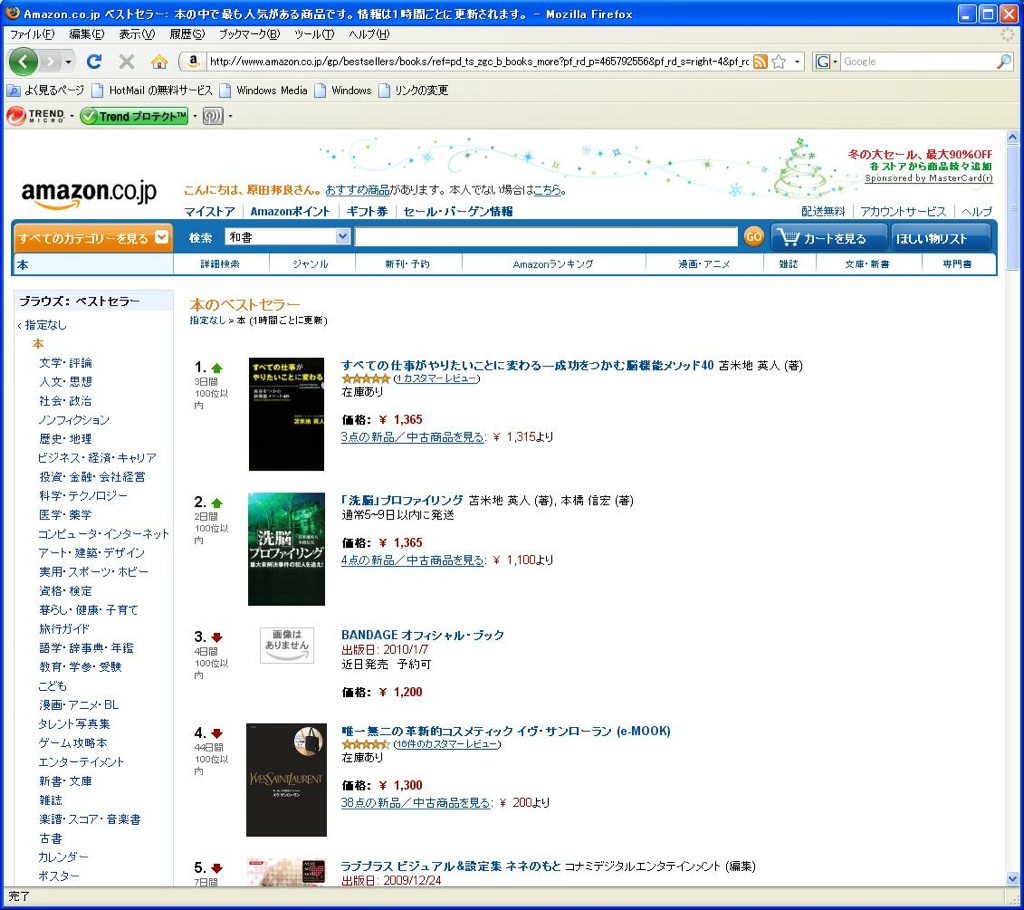Click the Amazonポイント link
Screen dimensions: 1024x910
click(290, 211)
